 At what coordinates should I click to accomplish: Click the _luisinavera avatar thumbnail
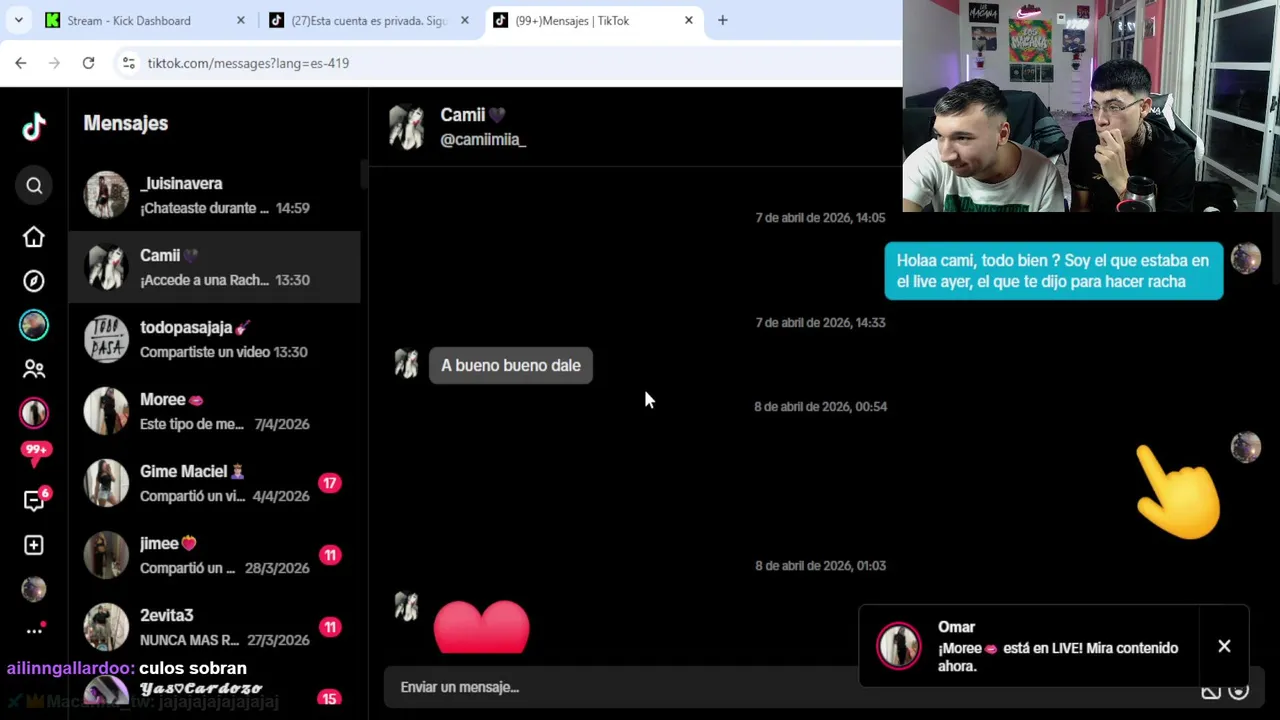[106, 195]
